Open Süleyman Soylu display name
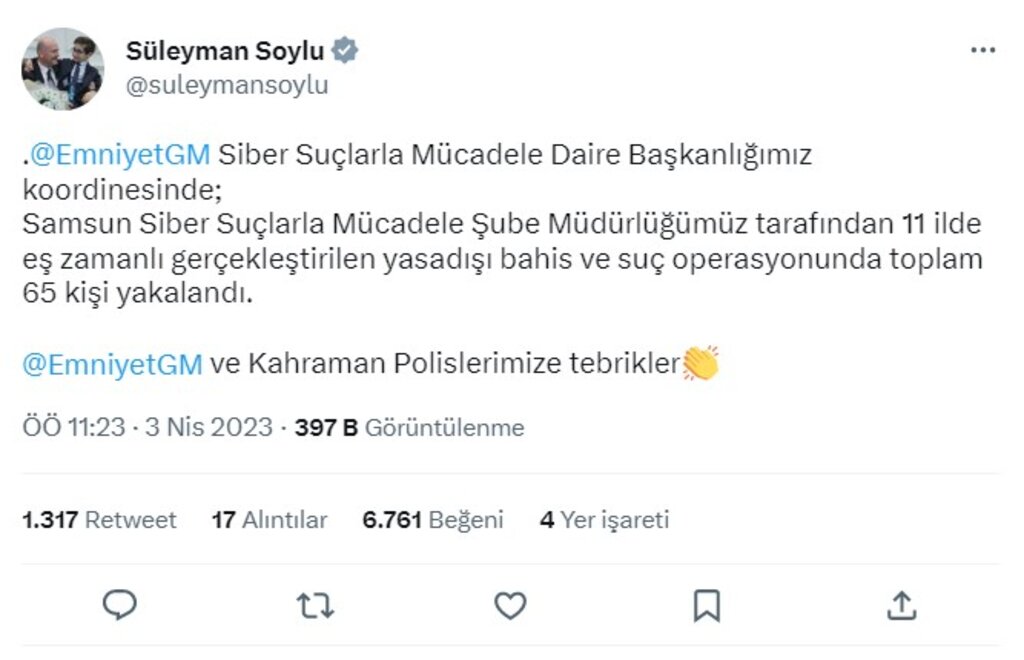Screen dimensions: 1024x660 [225, 51]
